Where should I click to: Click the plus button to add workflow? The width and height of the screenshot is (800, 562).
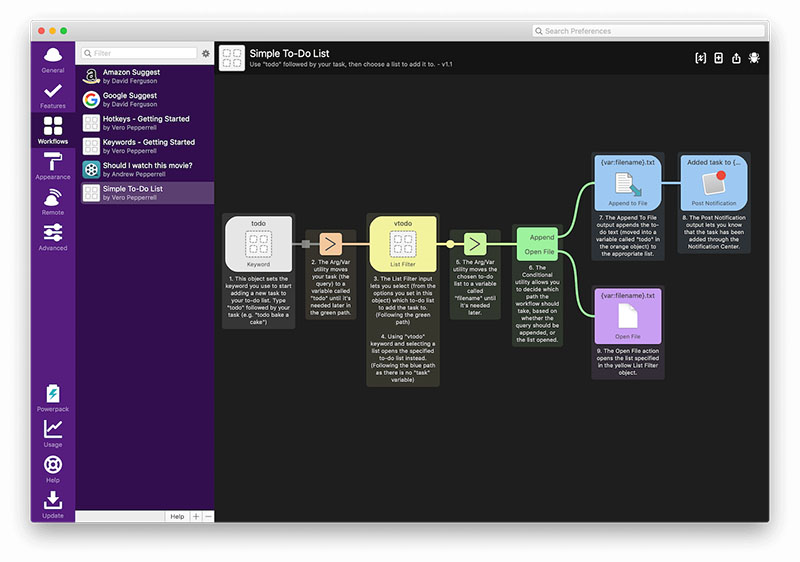(196, 517)
